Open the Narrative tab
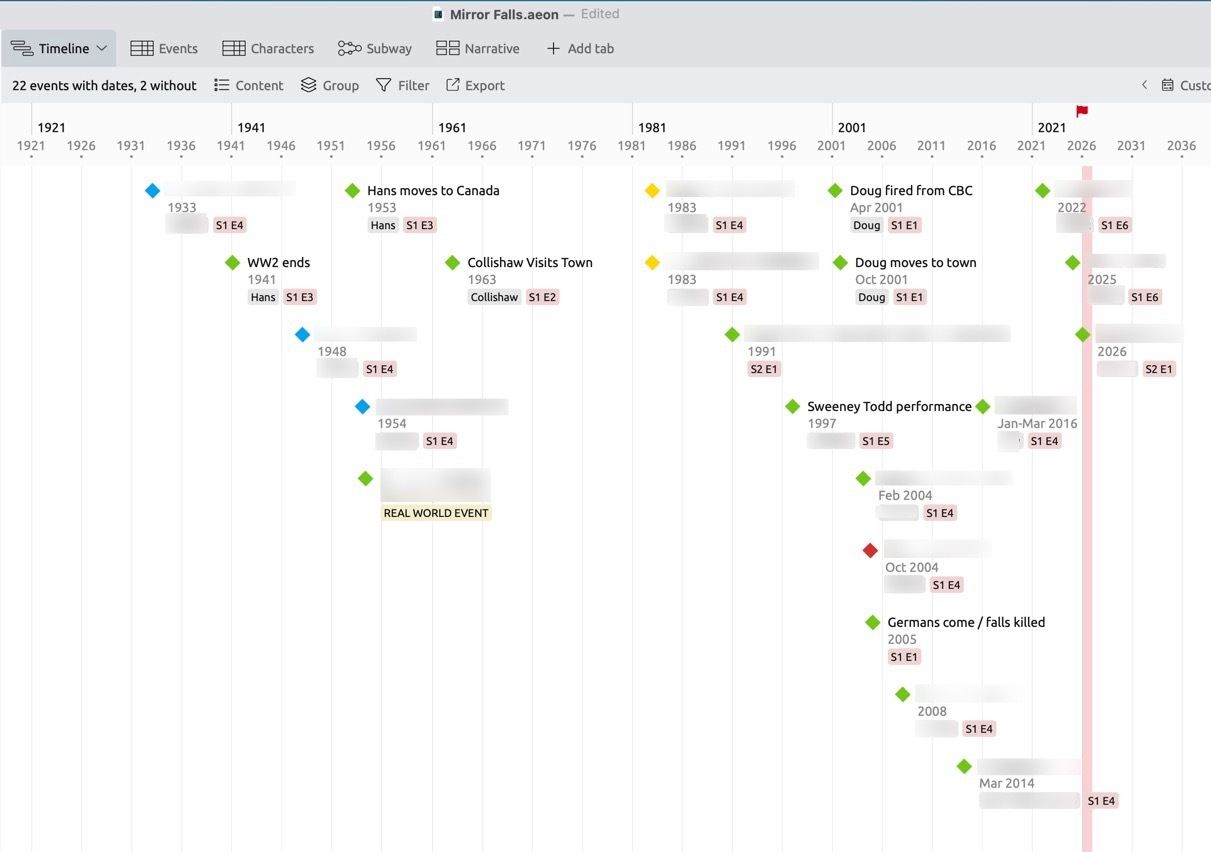This screenshot has width=1211, height=852. pos(478,48)
